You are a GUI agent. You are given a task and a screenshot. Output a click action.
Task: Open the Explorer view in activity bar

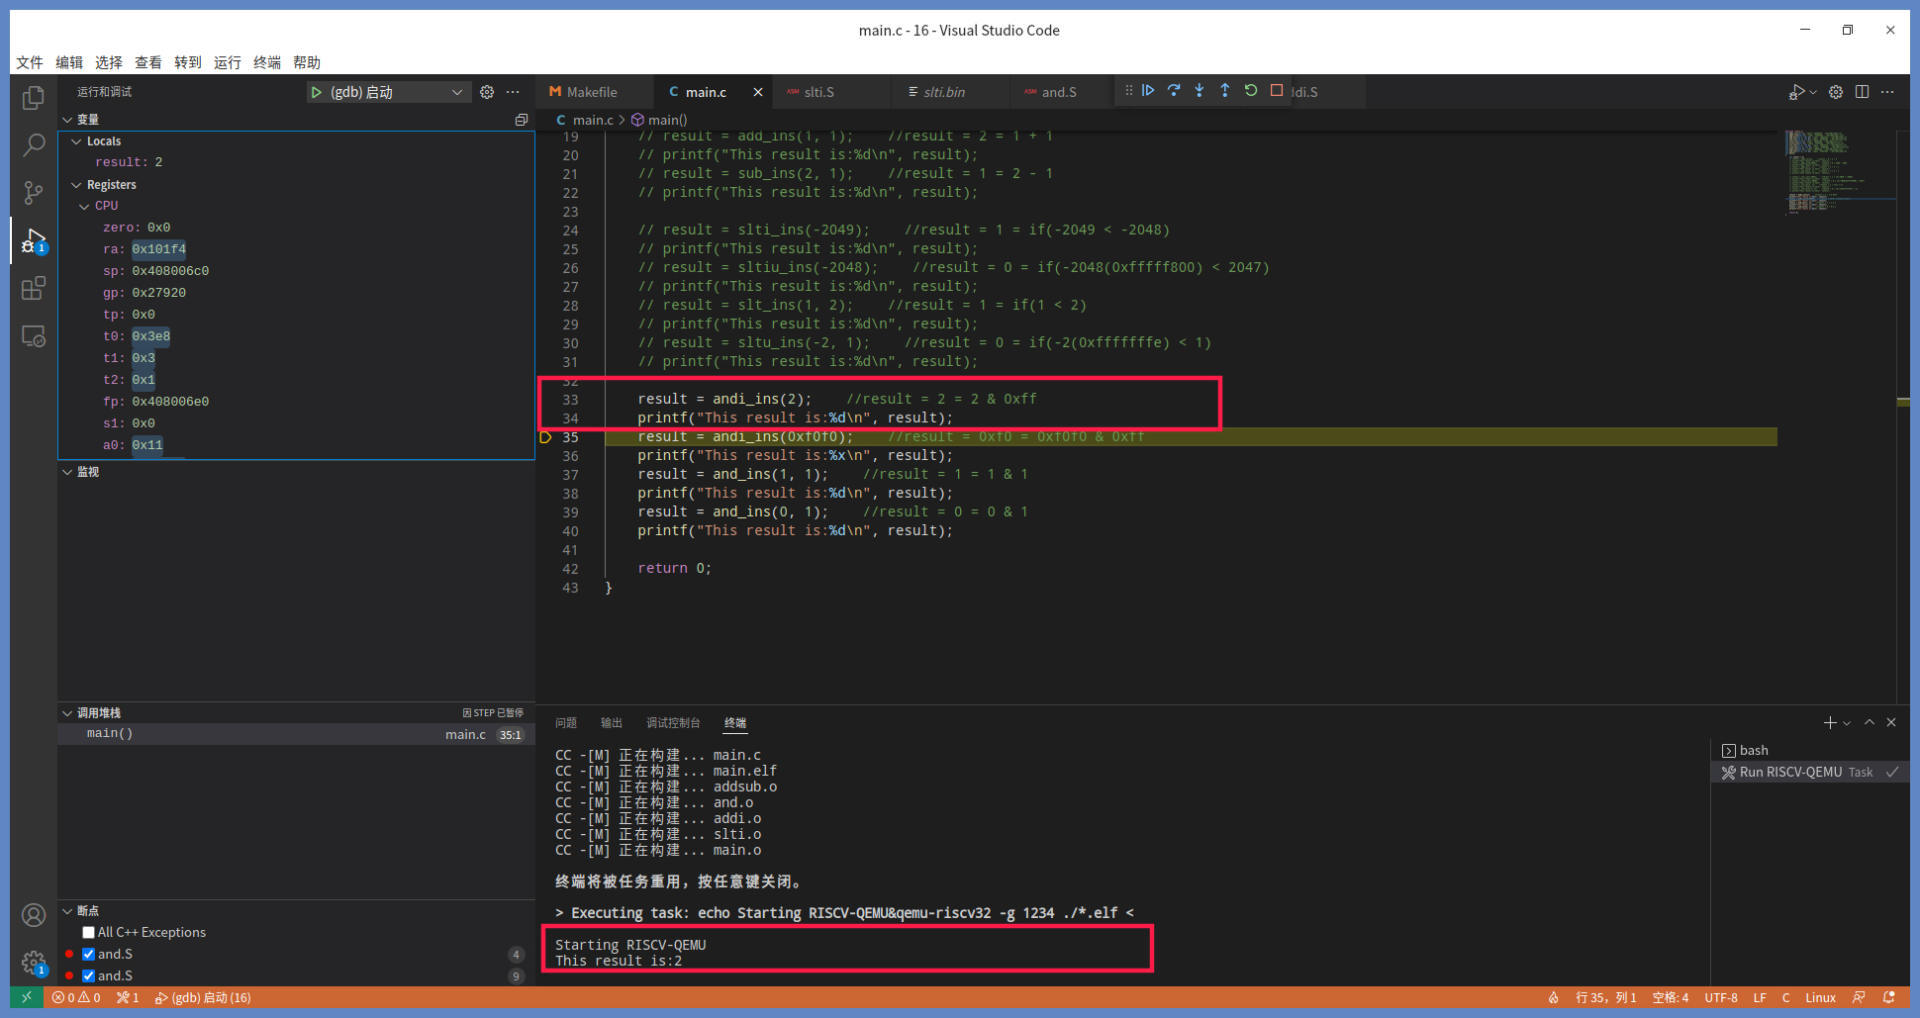click(33, 98)
